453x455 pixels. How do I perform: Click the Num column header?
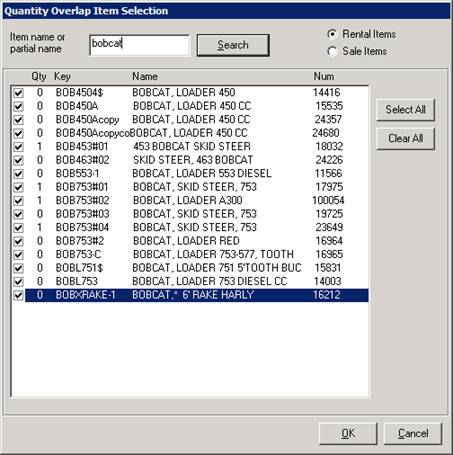[x=324, y=77]
